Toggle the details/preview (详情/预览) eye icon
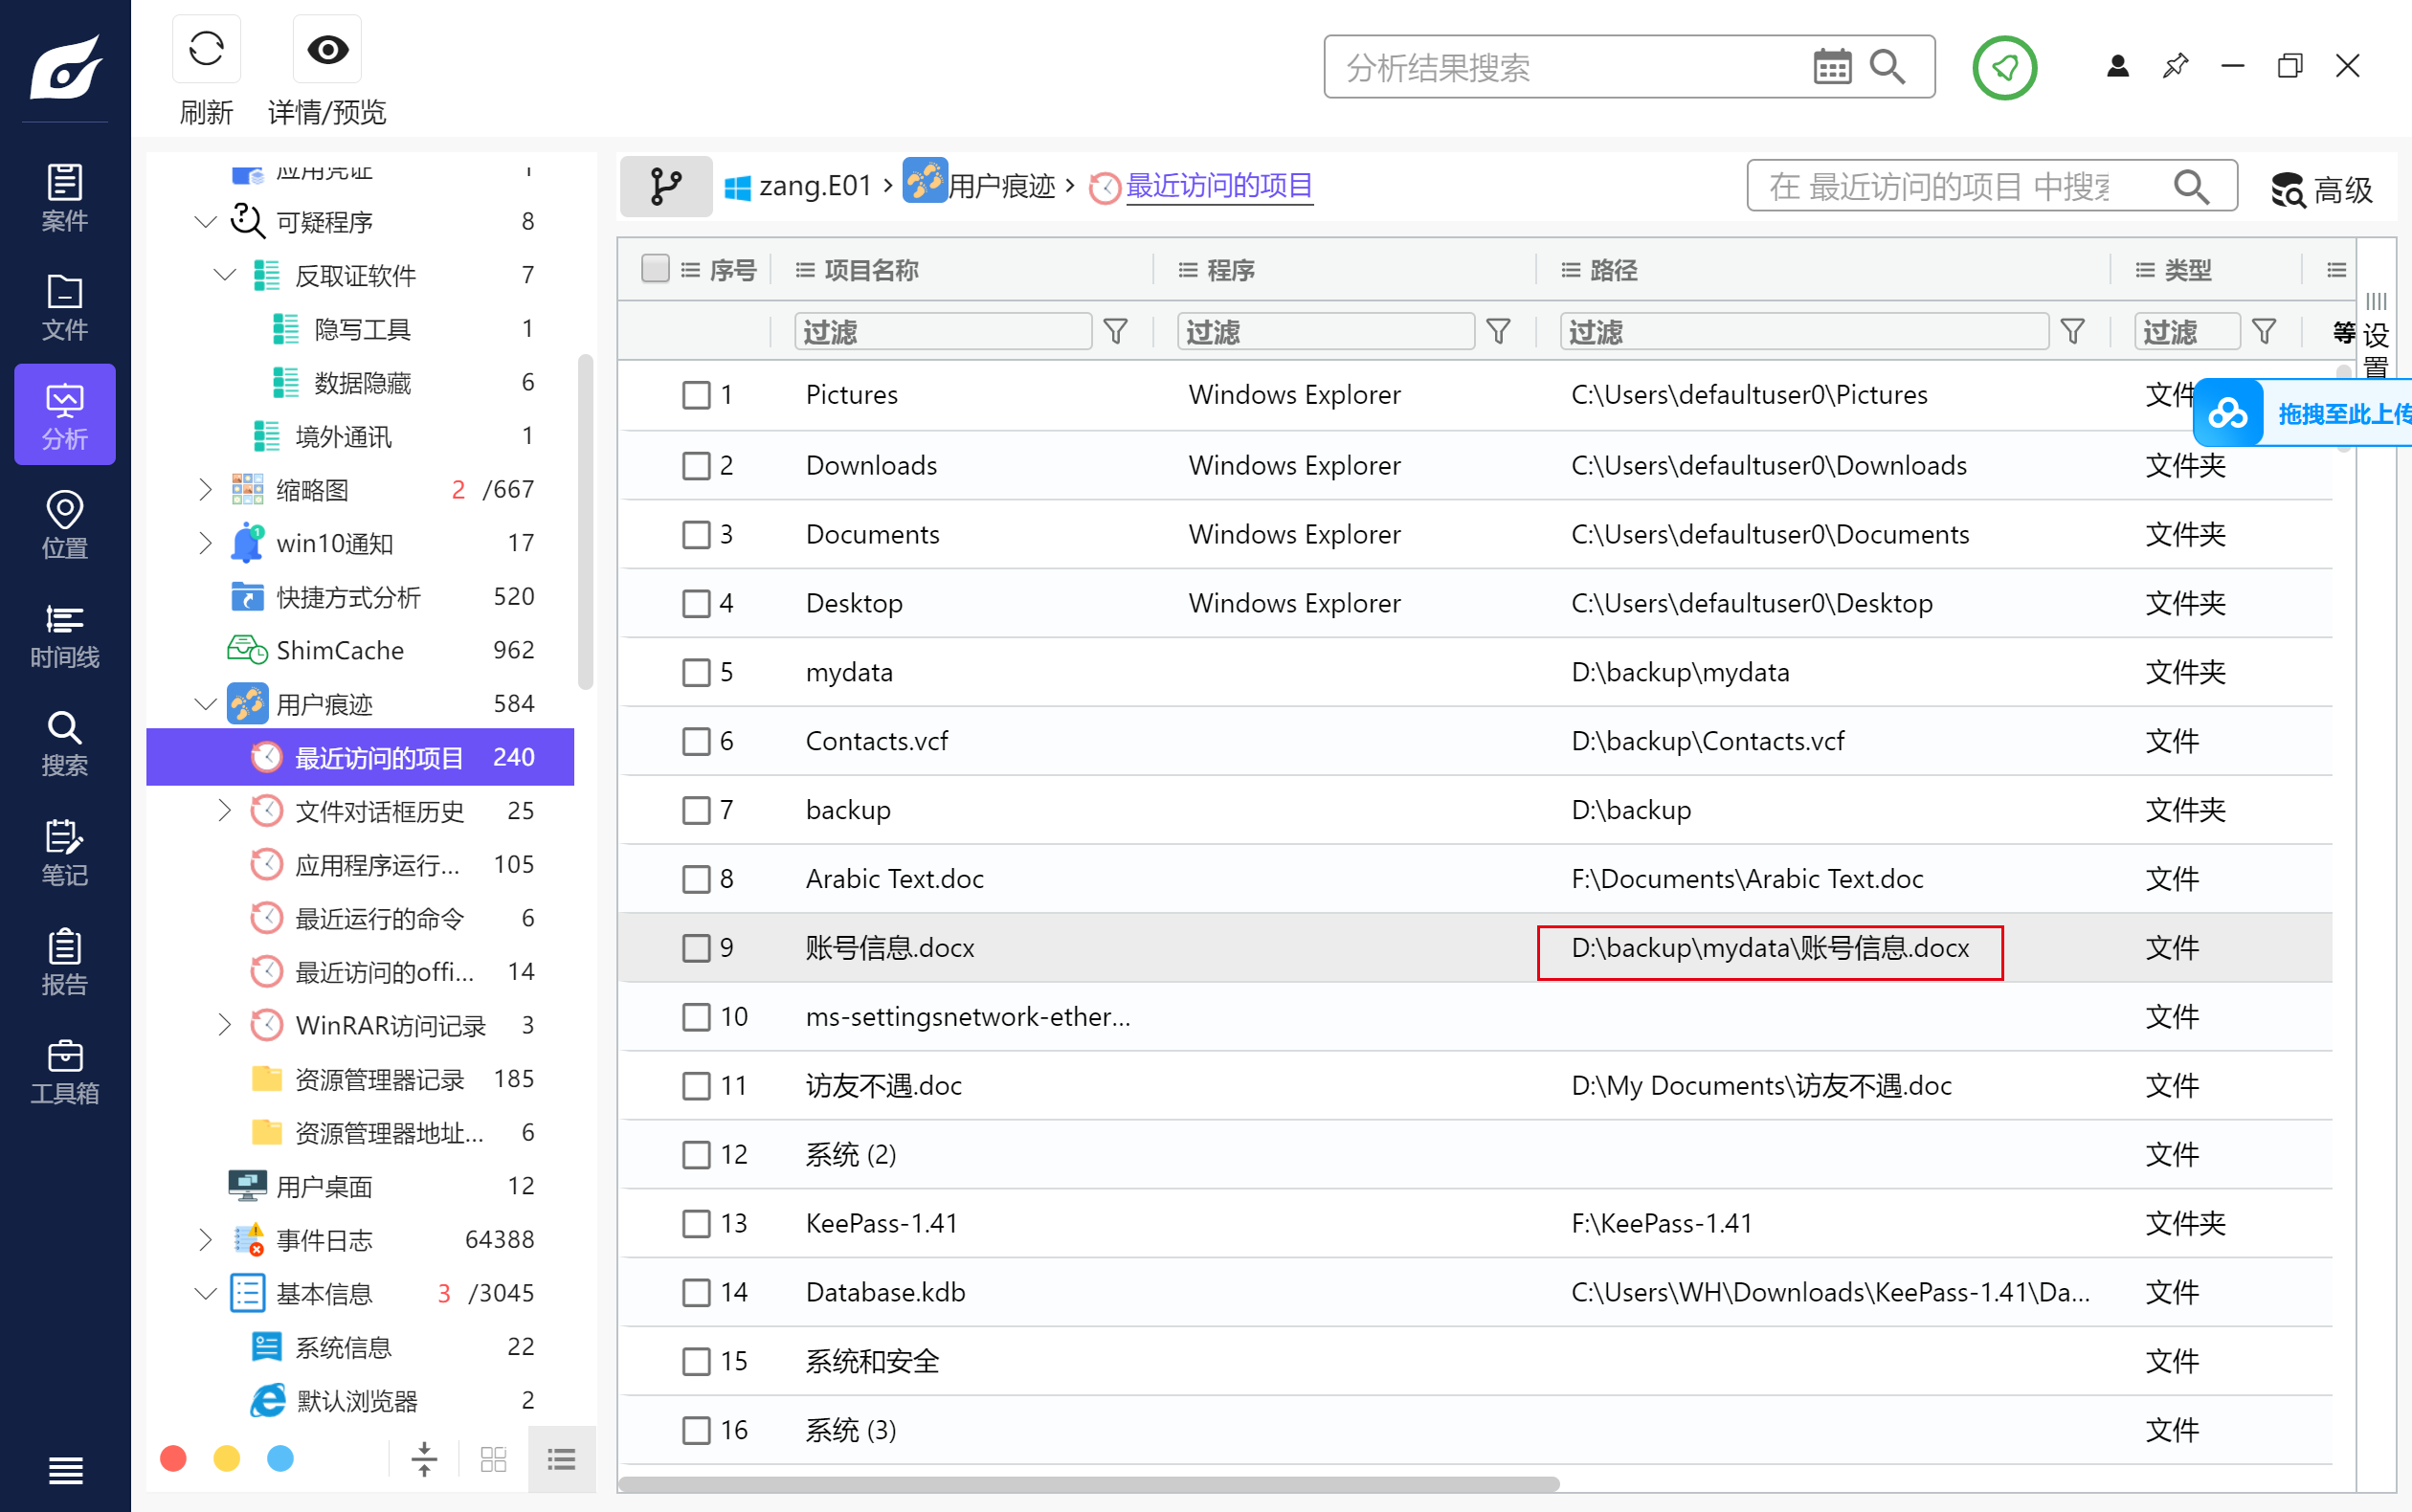 click(x=327, y=49)
